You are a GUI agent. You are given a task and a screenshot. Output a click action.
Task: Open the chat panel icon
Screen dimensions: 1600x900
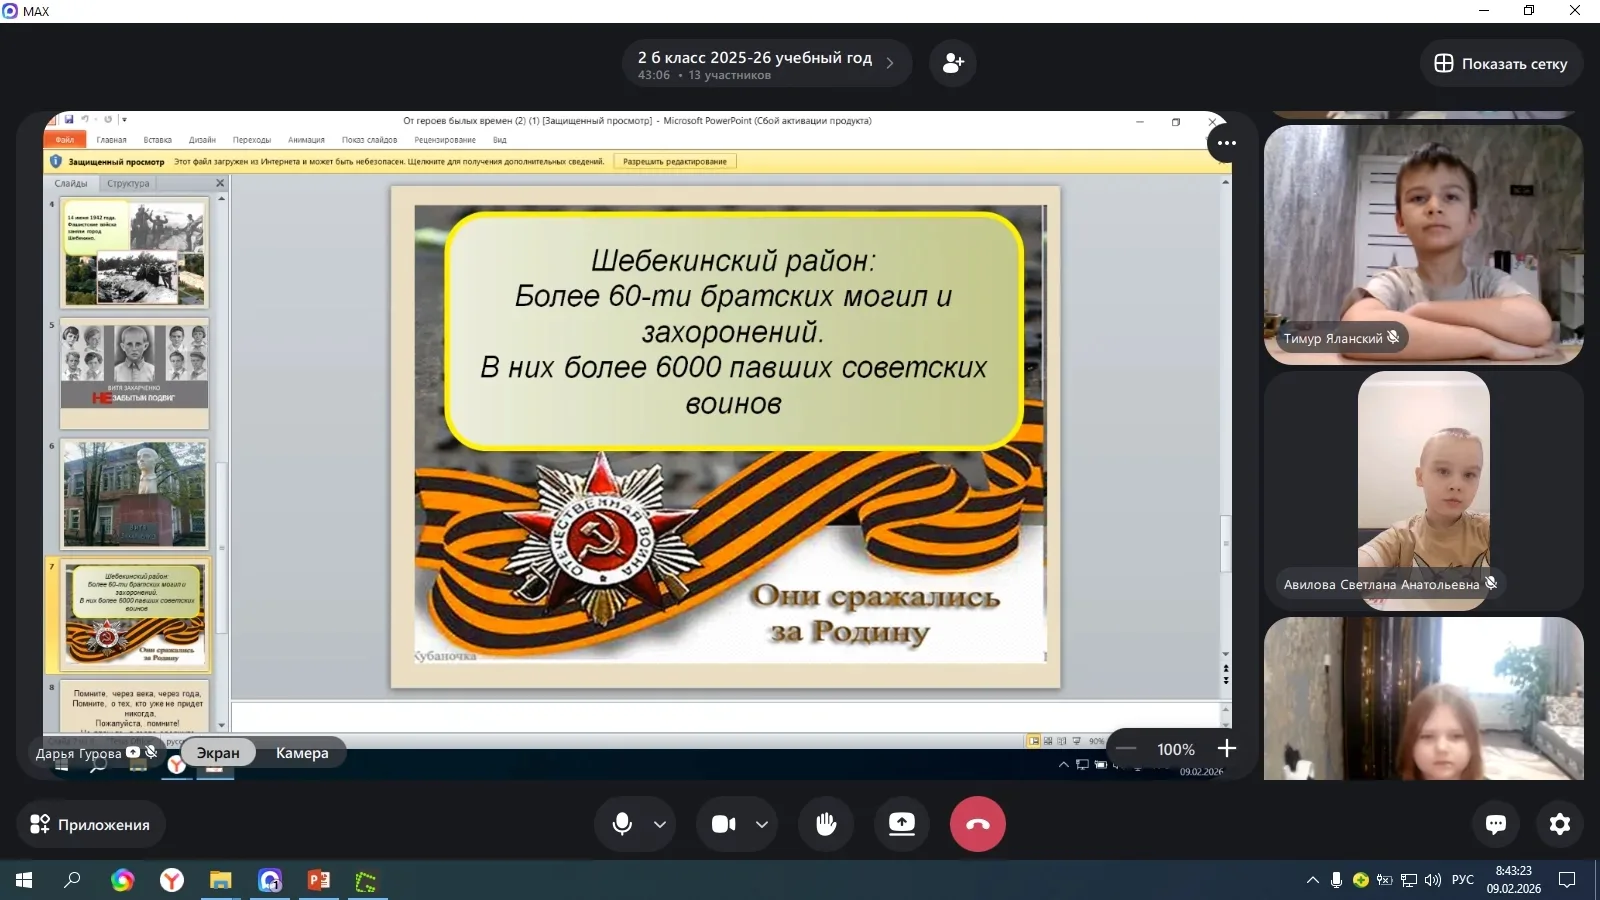(x=1496, y=824)
